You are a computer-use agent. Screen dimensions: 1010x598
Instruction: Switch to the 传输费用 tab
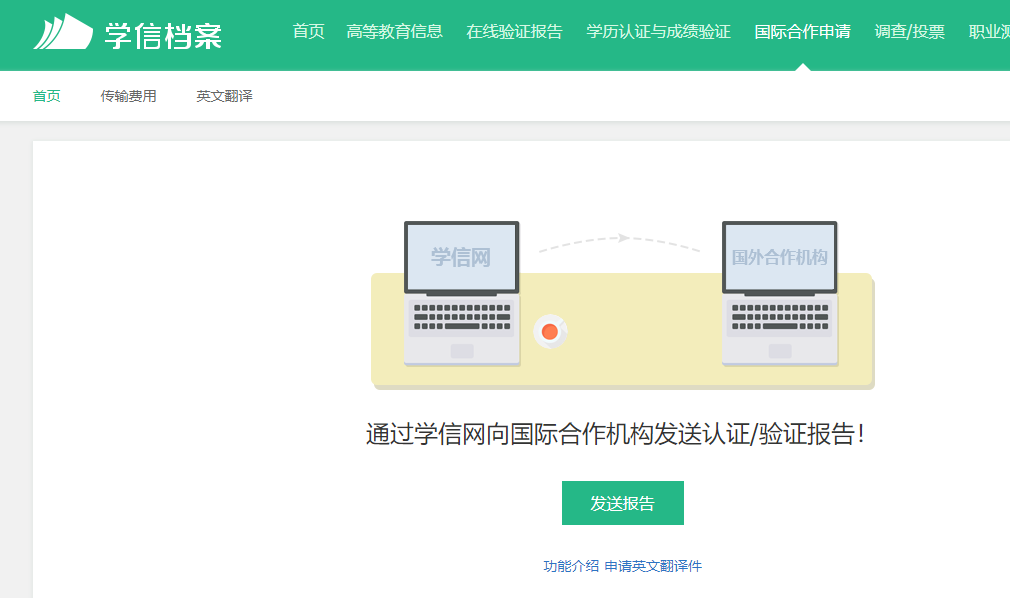(128, 96)
